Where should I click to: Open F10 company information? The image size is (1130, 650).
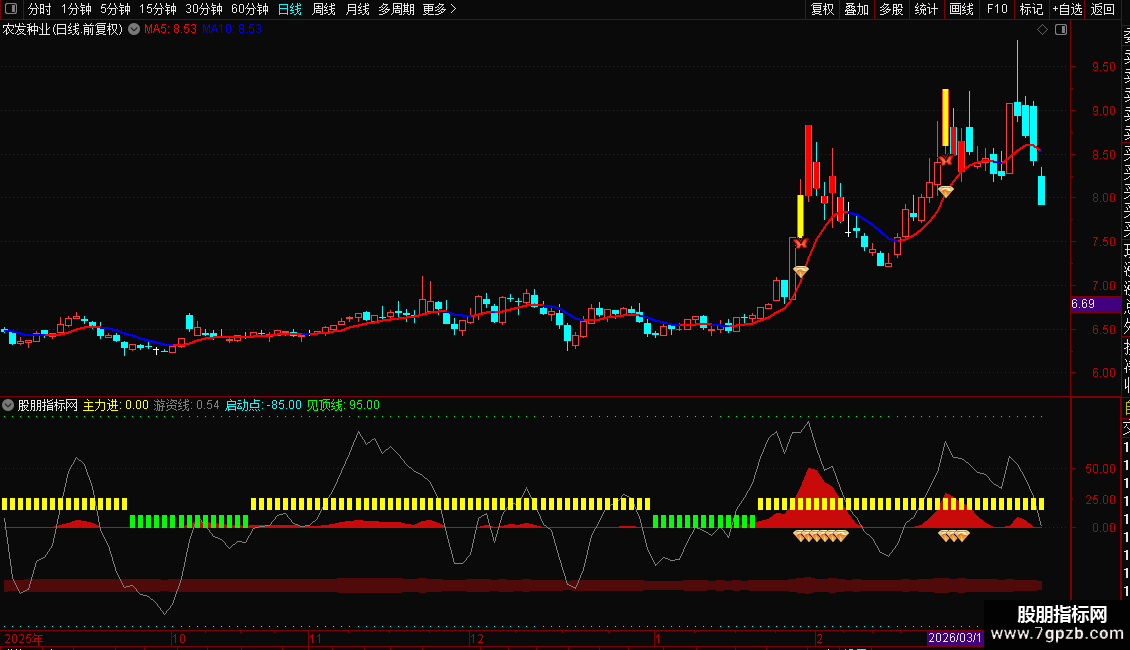[x=997, y=9]
